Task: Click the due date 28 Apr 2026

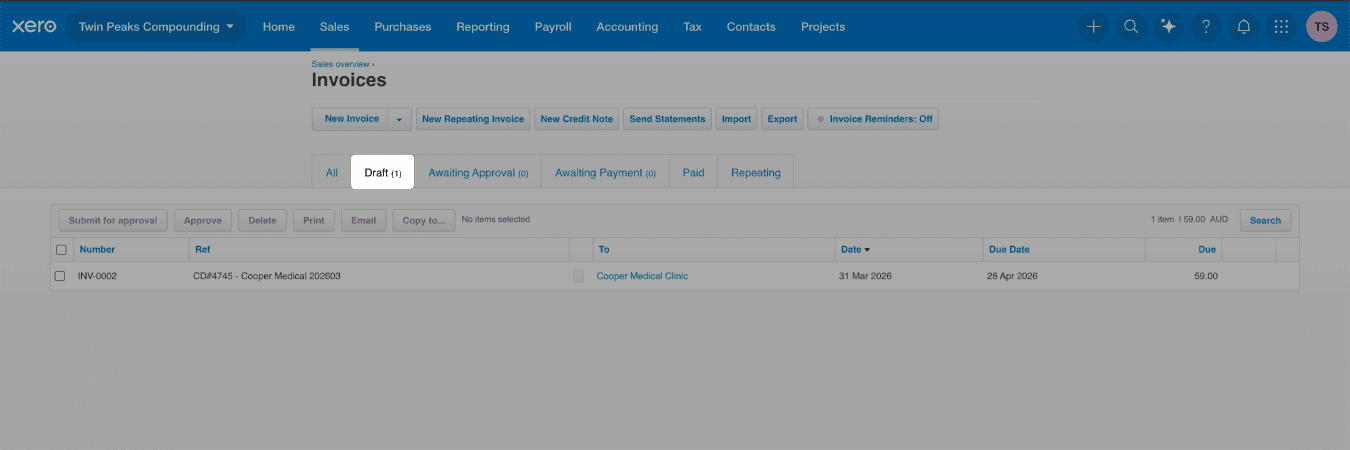Action: tap(1012, 276)
